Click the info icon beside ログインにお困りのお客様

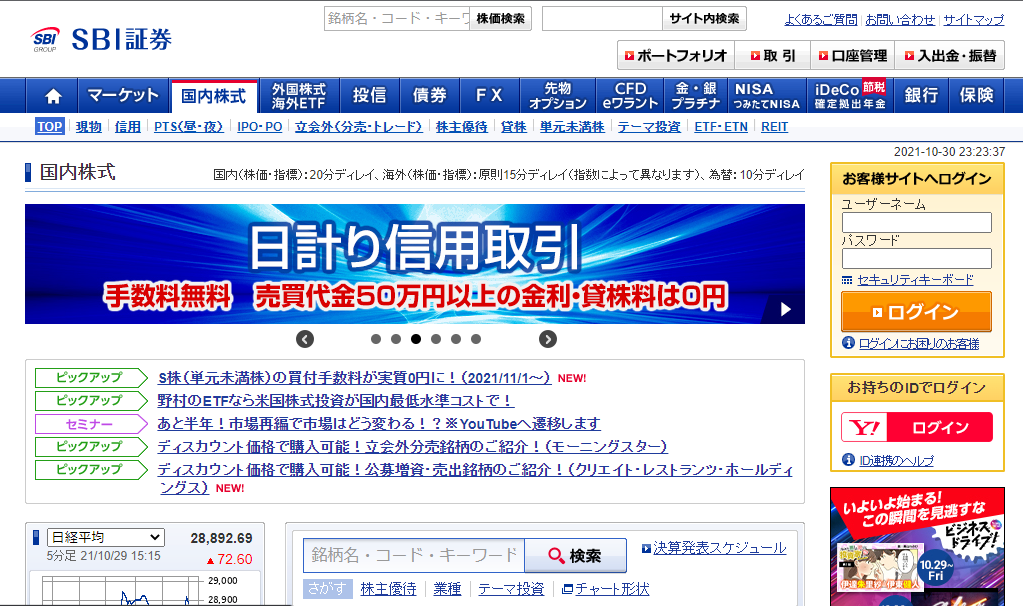848,342
